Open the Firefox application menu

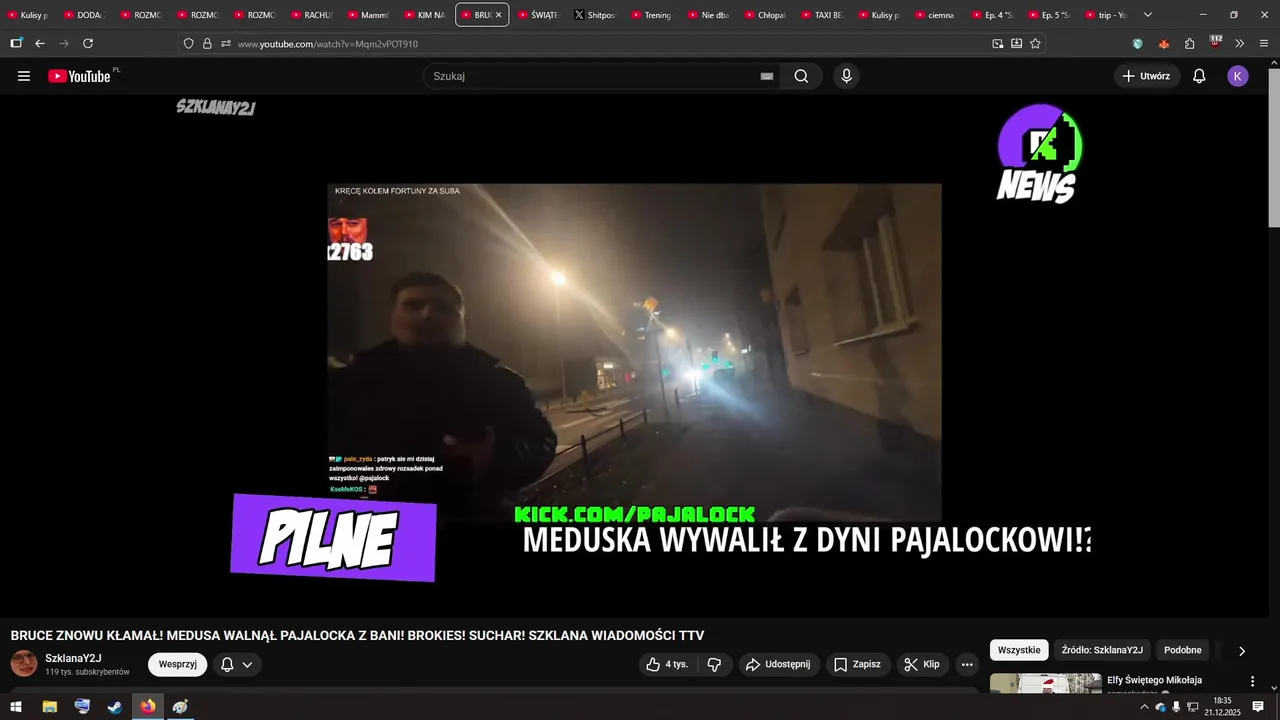tap(1265, 44)
